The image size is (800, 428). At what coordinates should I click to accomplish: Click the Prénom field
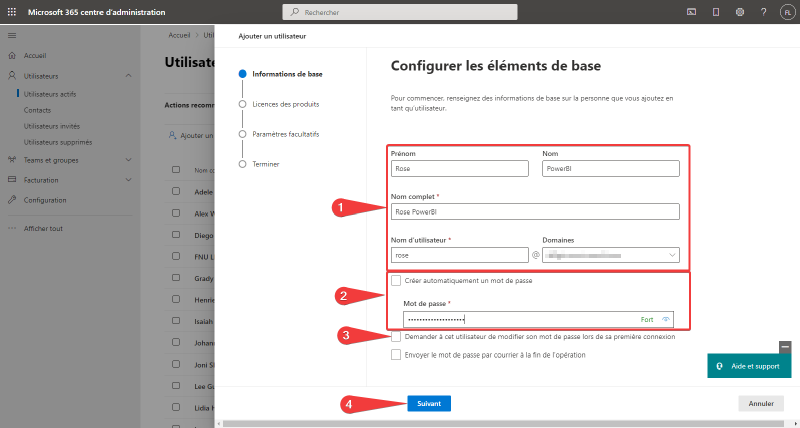(460, 168)
